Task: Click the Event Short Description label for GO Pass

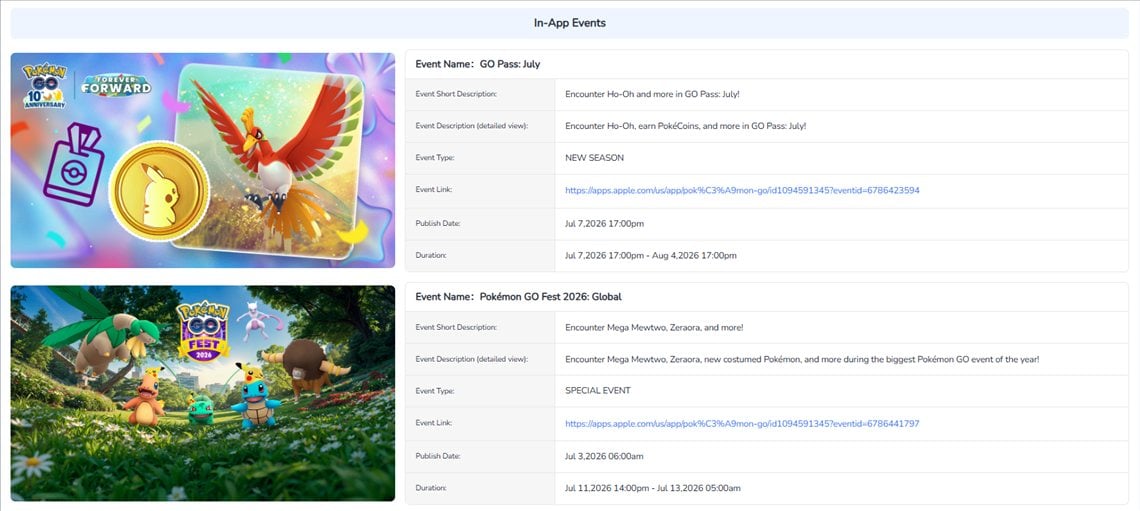Action: [x=456, y=94]
